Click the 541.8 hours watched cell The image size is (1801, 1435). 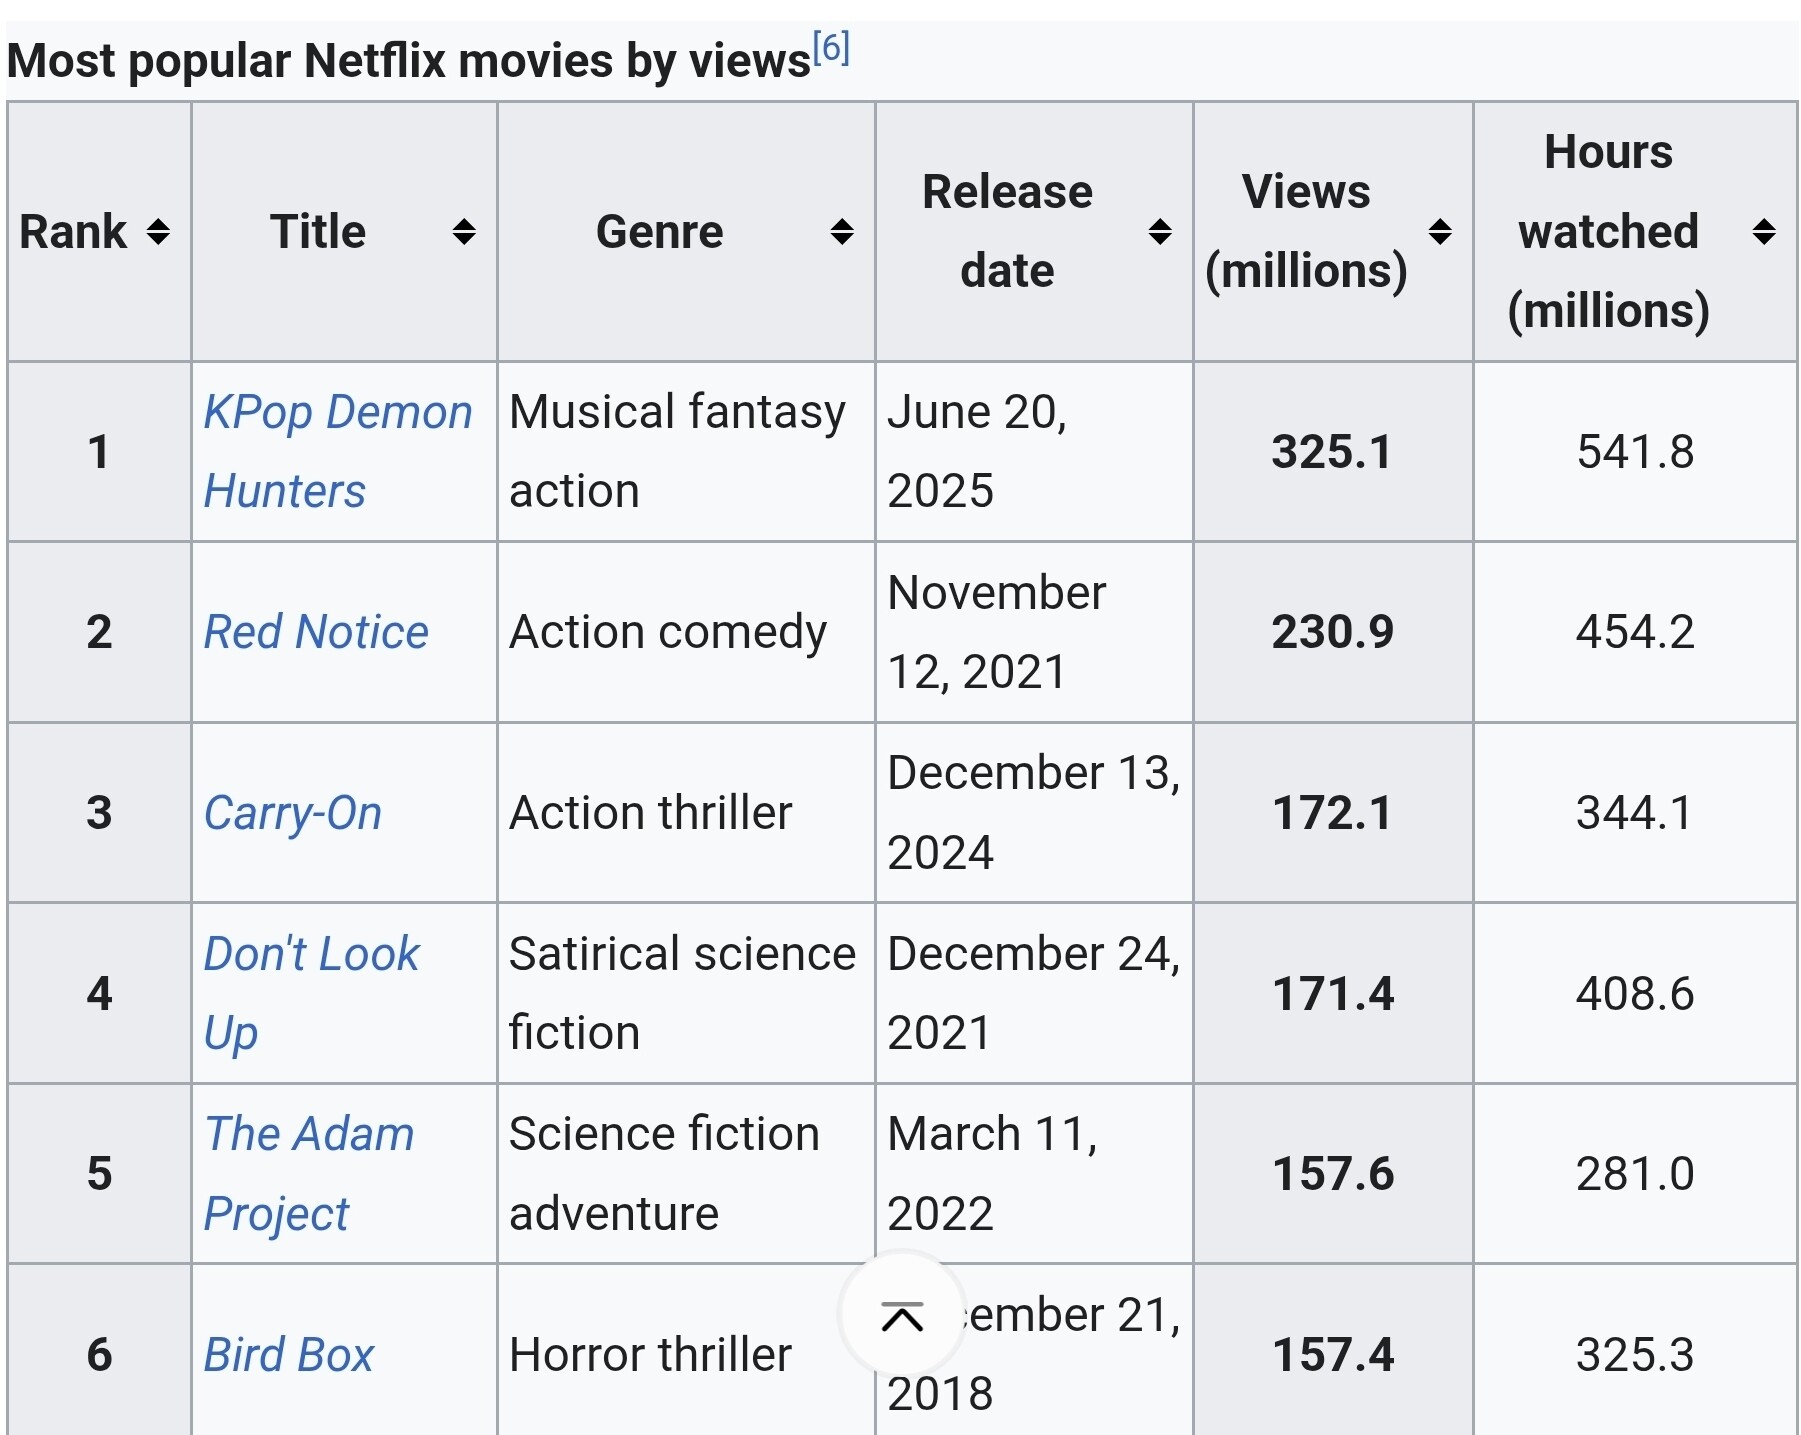tap(1635, 452)
